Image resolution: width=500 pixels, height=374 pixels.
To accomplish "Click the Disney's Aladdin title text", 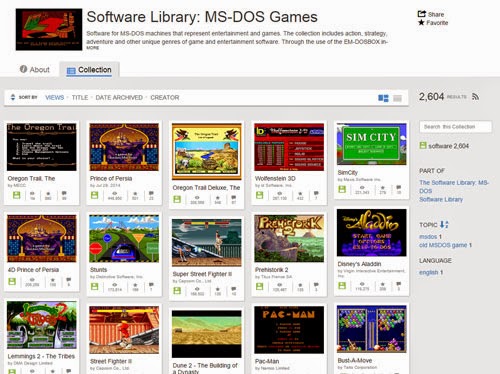I will (x=359, y=264).
